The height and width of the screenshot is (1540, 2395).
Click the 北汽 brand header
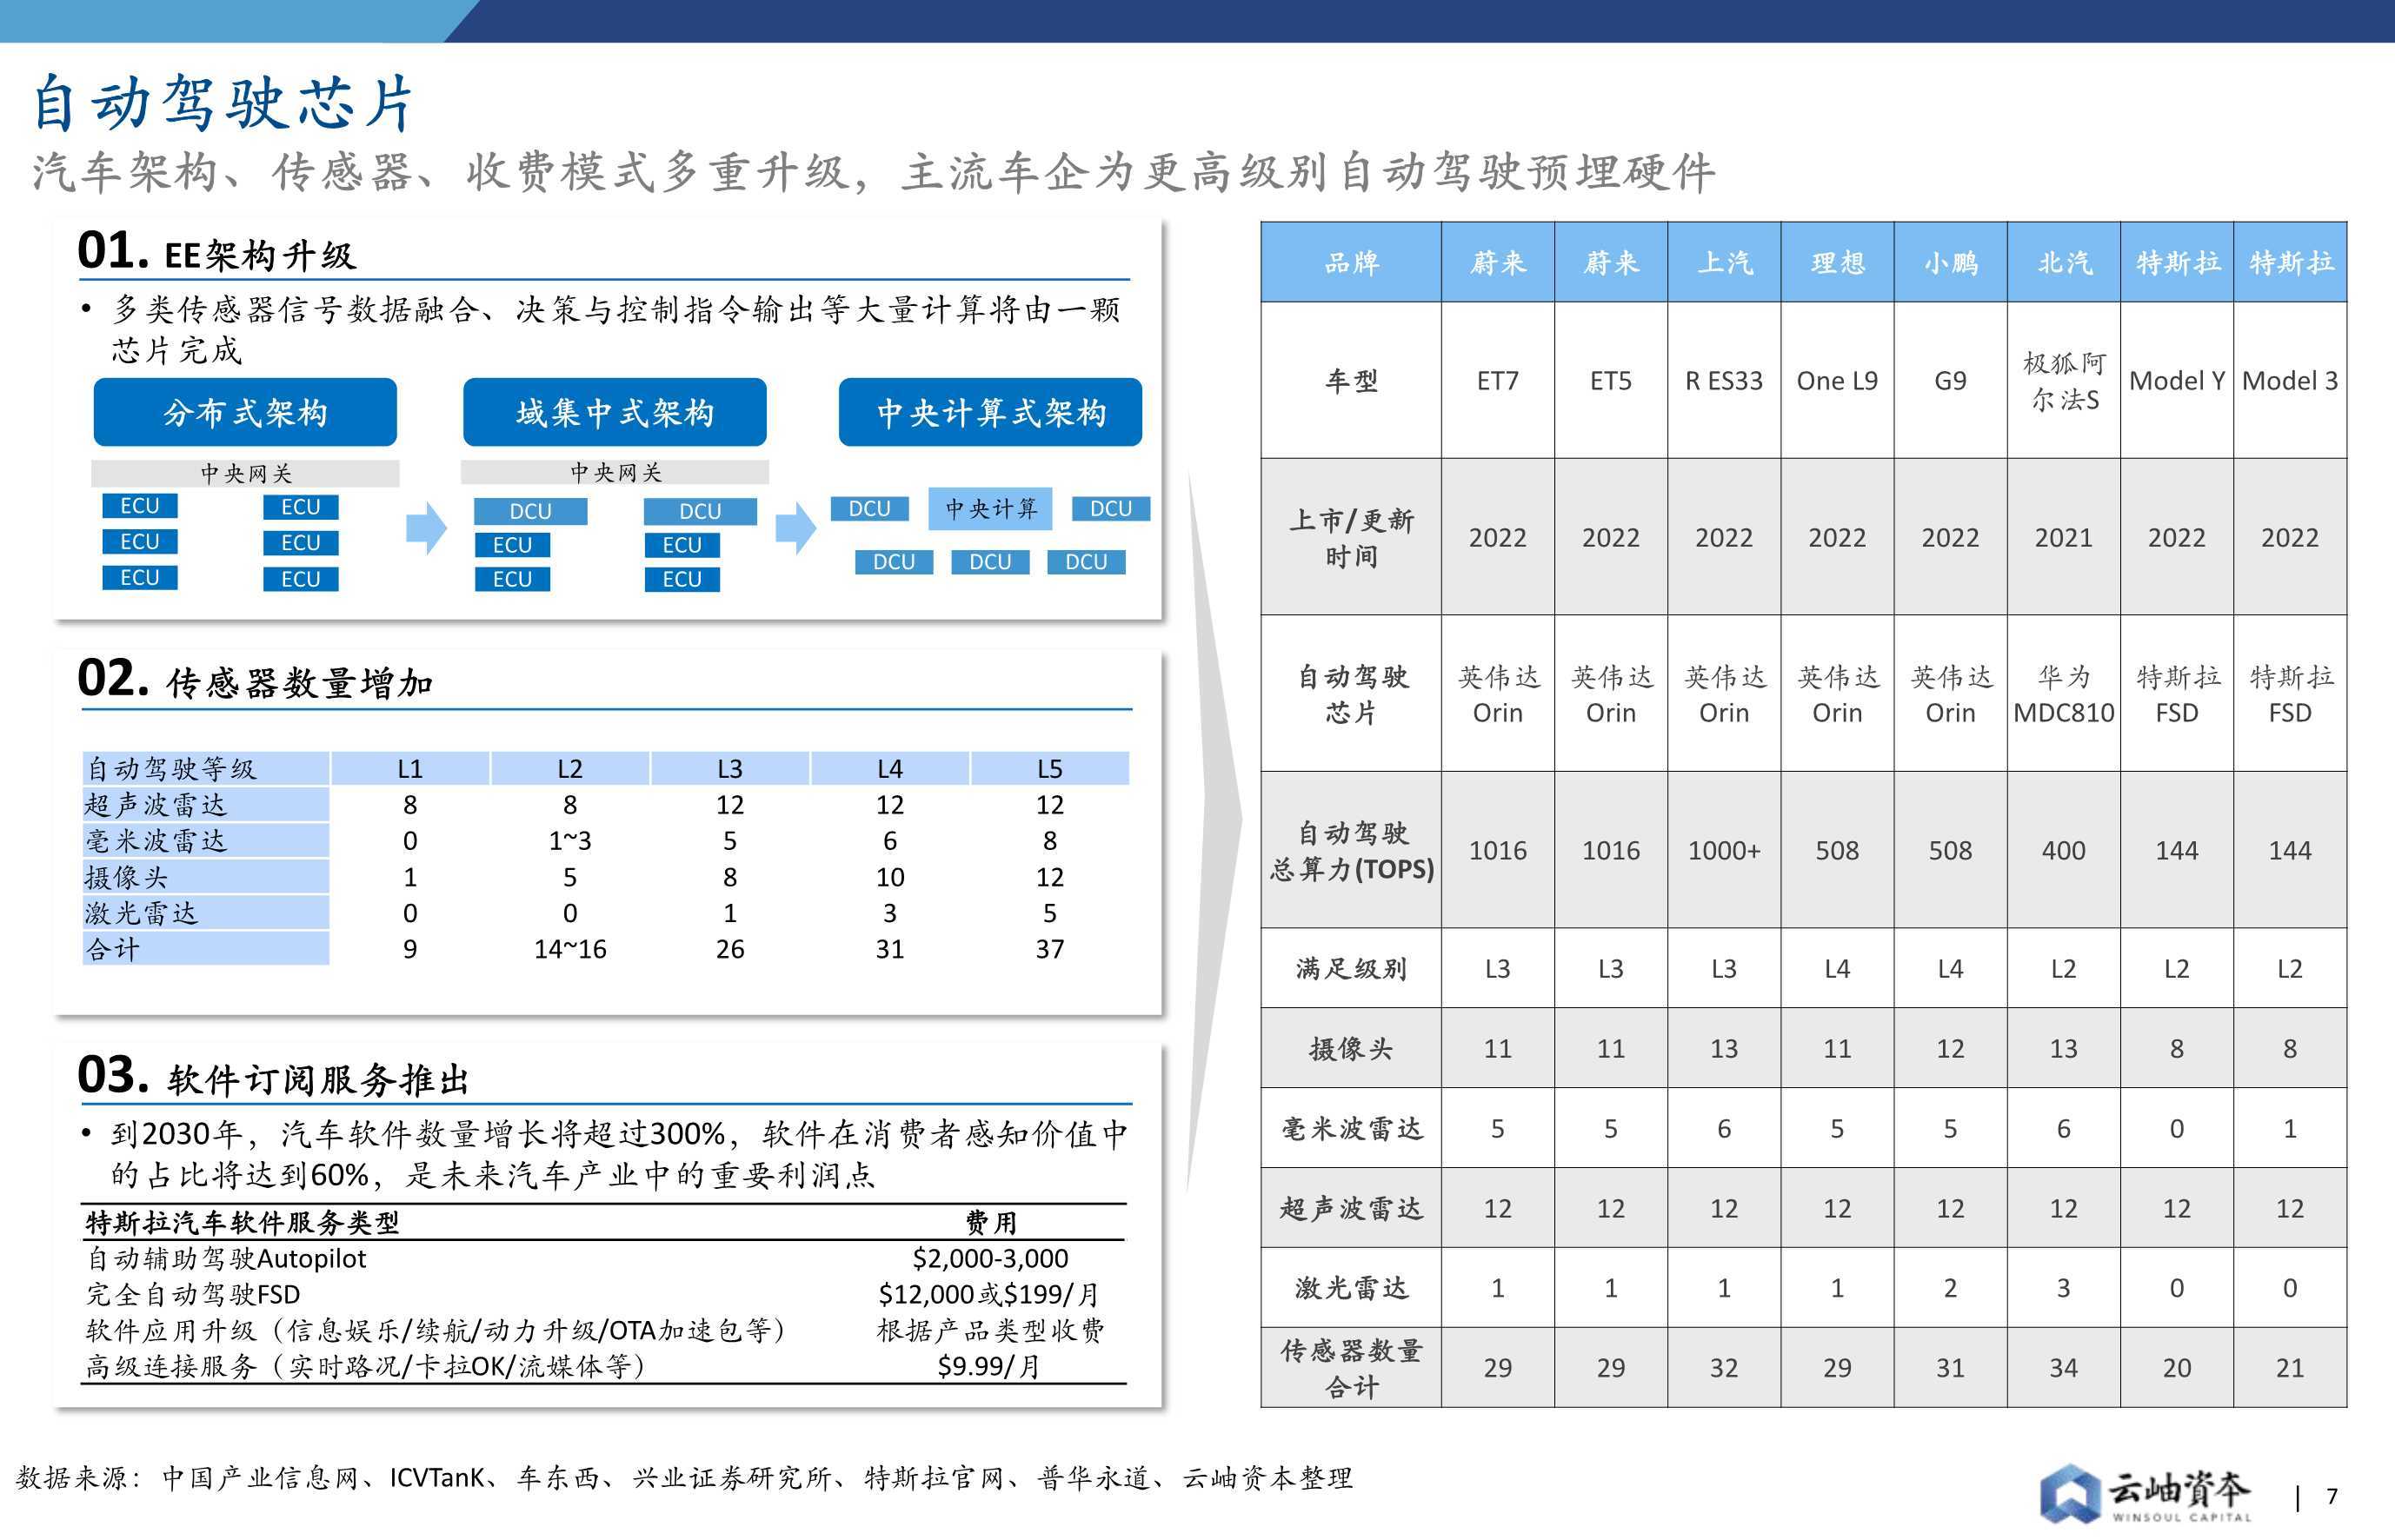2064,262
